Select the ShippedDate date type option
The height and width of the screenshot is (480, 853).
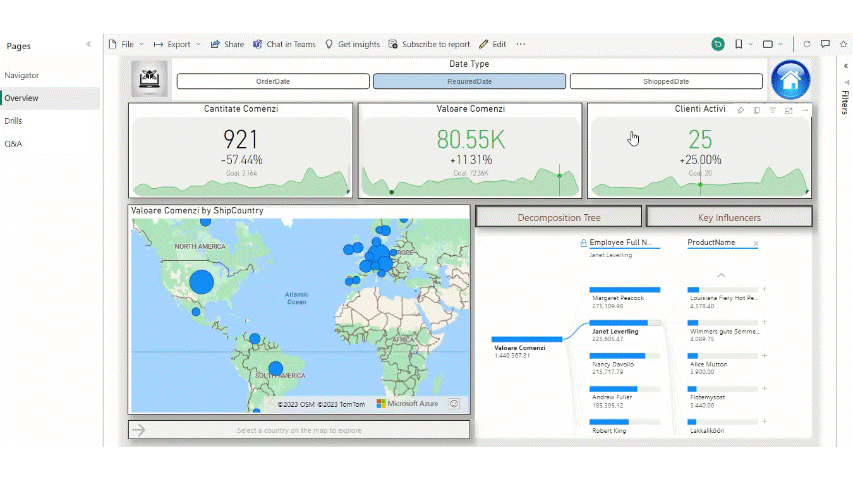pos(665,81)
